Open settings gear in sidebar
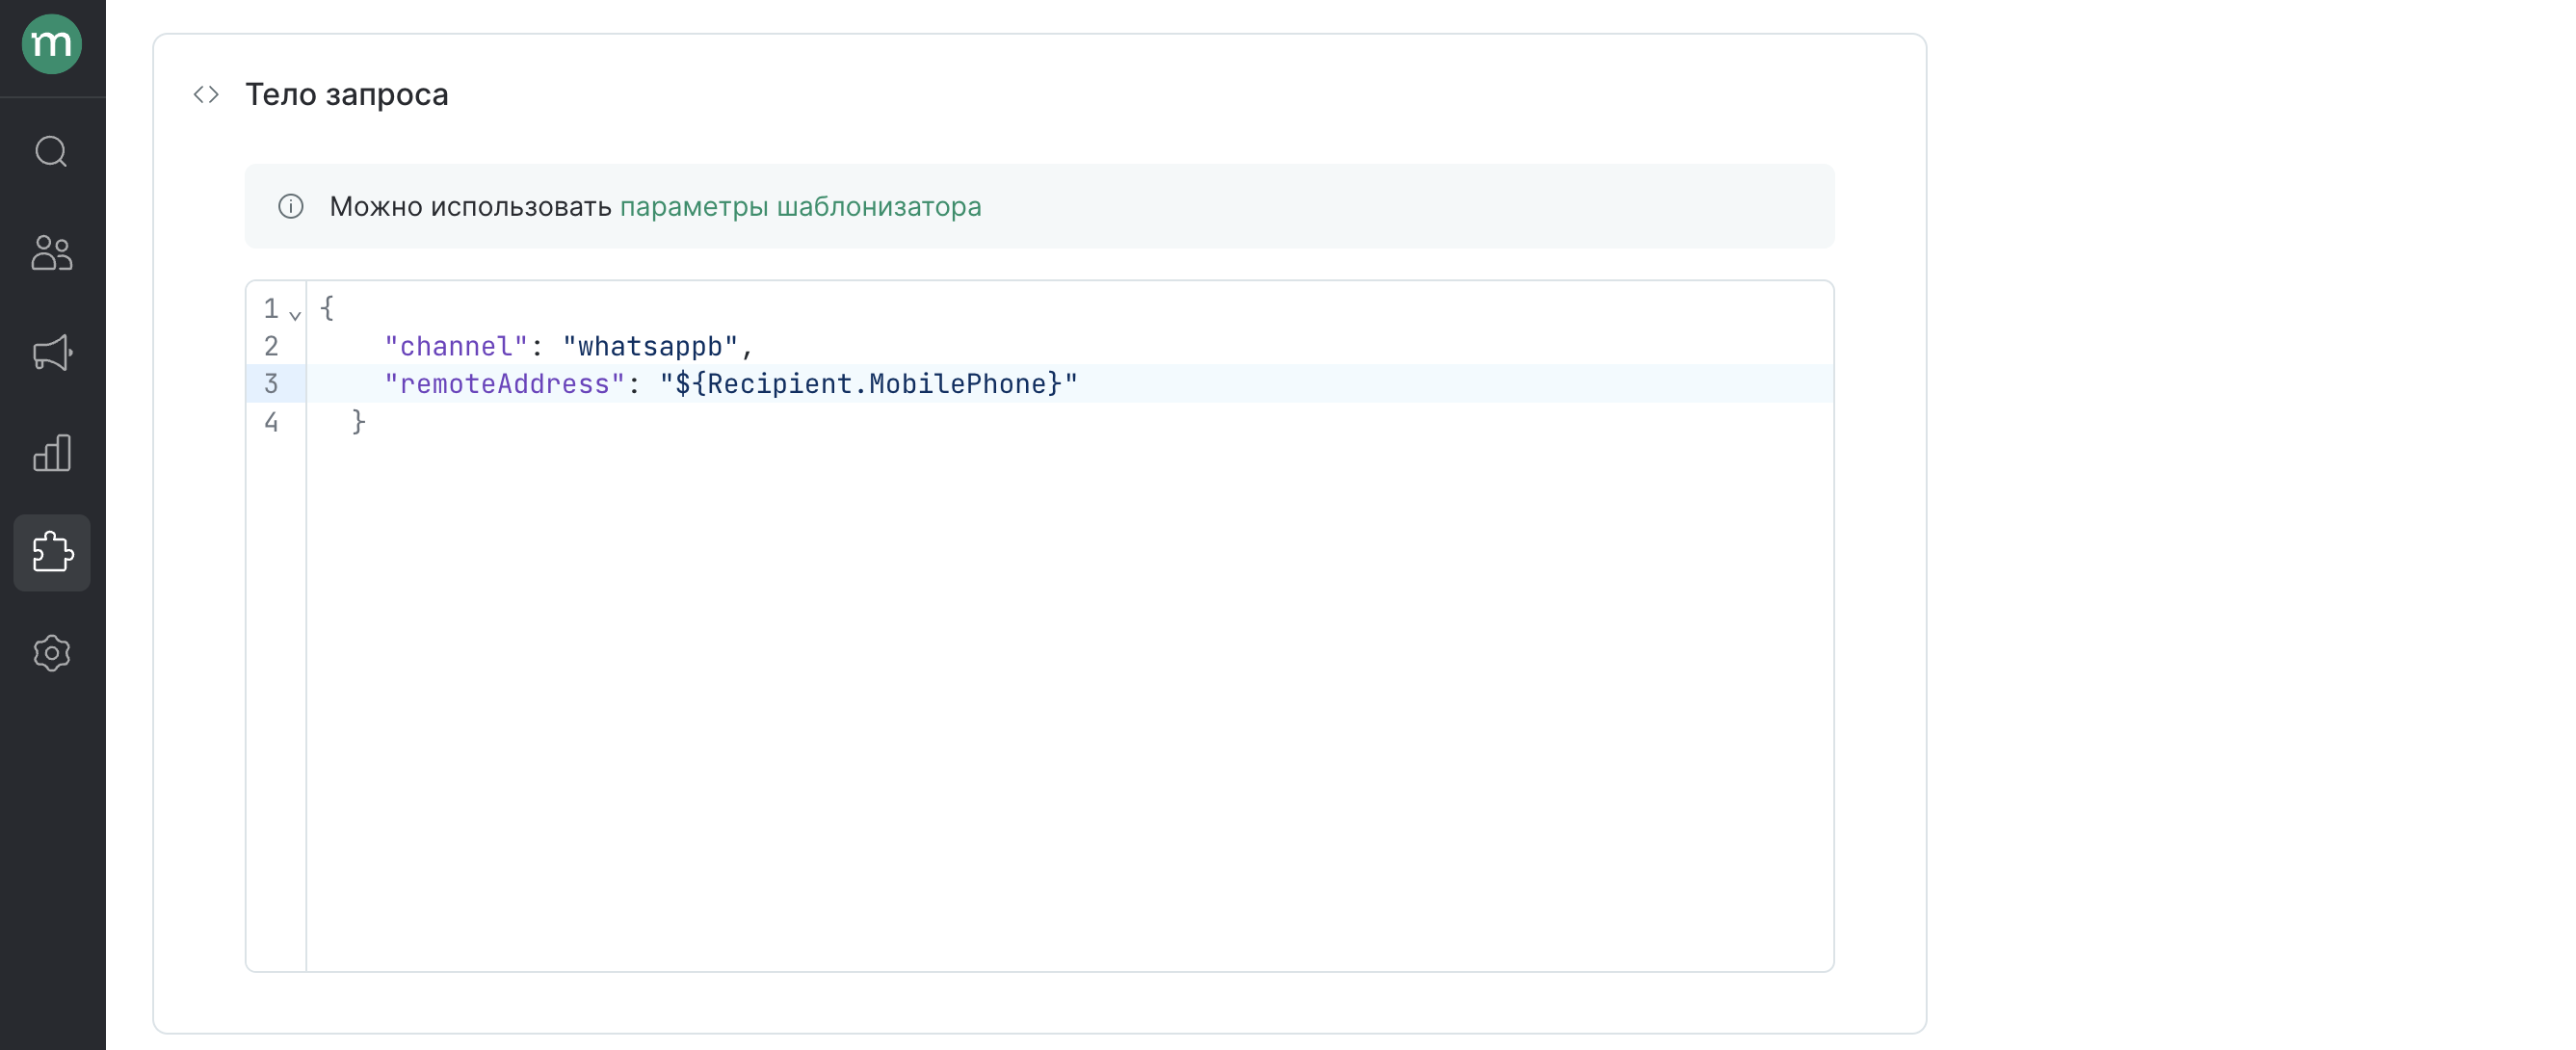2576x1050 pixels. [52, 653]
